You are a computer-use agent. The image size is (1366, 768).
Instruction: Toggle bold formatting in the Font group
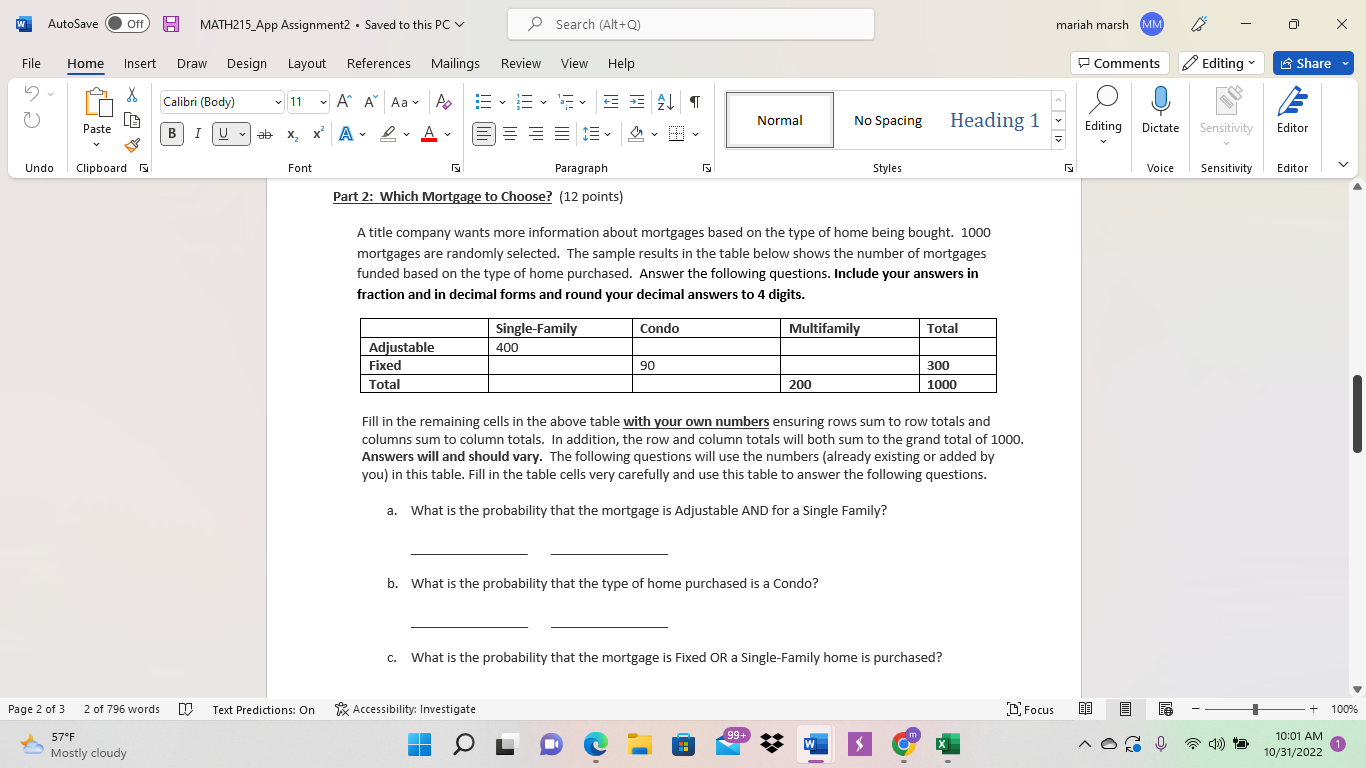(x=171, y=133)
